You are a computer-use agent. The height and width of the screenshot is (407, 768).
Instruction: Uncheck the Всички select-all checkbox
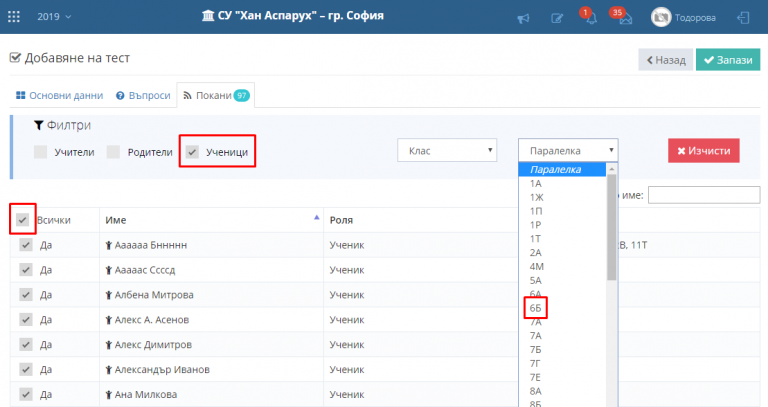[23, 219]
